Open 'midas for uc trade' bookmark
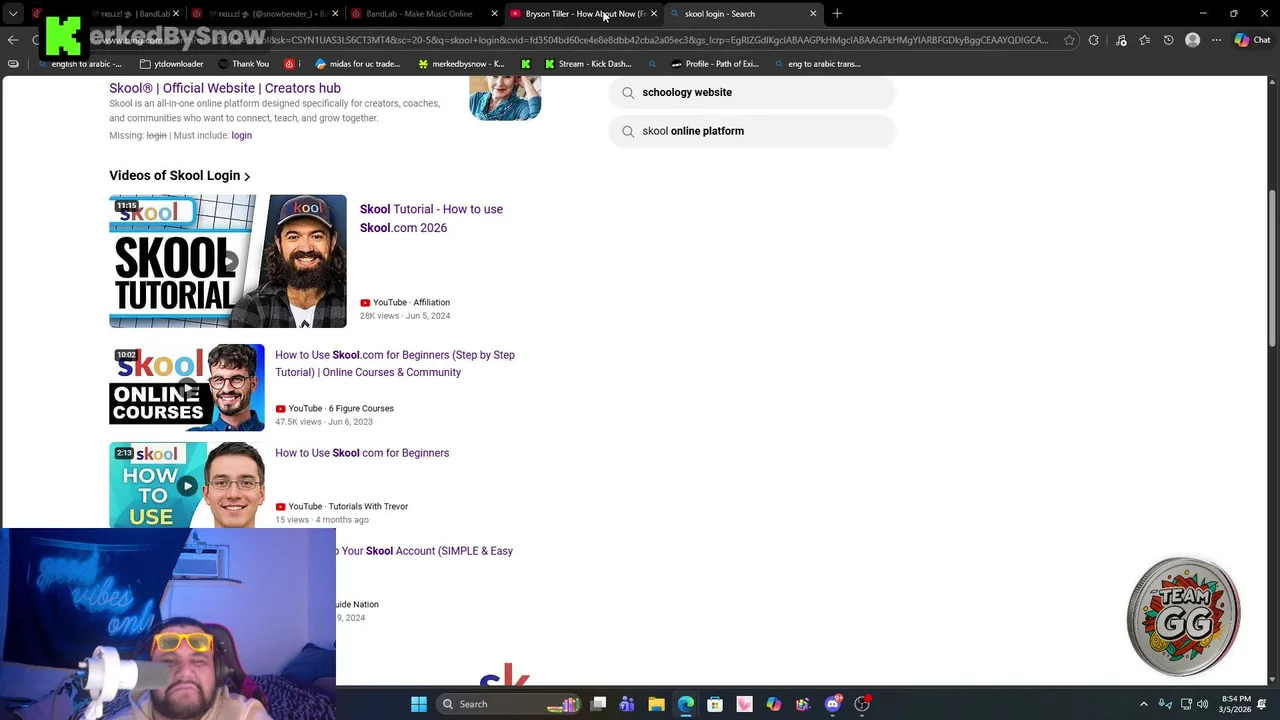Viewport: 1280px width, 720px height. tap(357, 64)
